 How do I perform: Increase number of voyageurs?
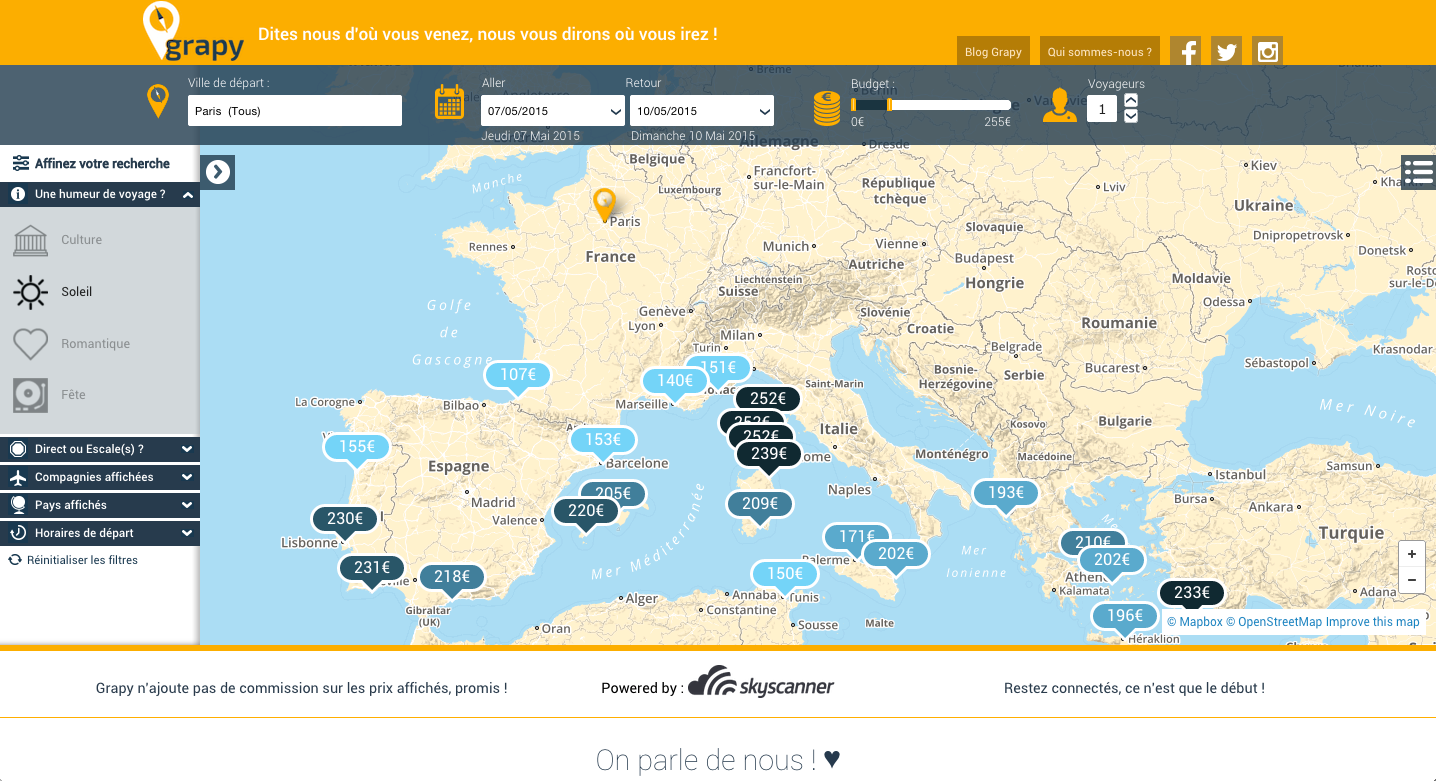click(1131, 100)
